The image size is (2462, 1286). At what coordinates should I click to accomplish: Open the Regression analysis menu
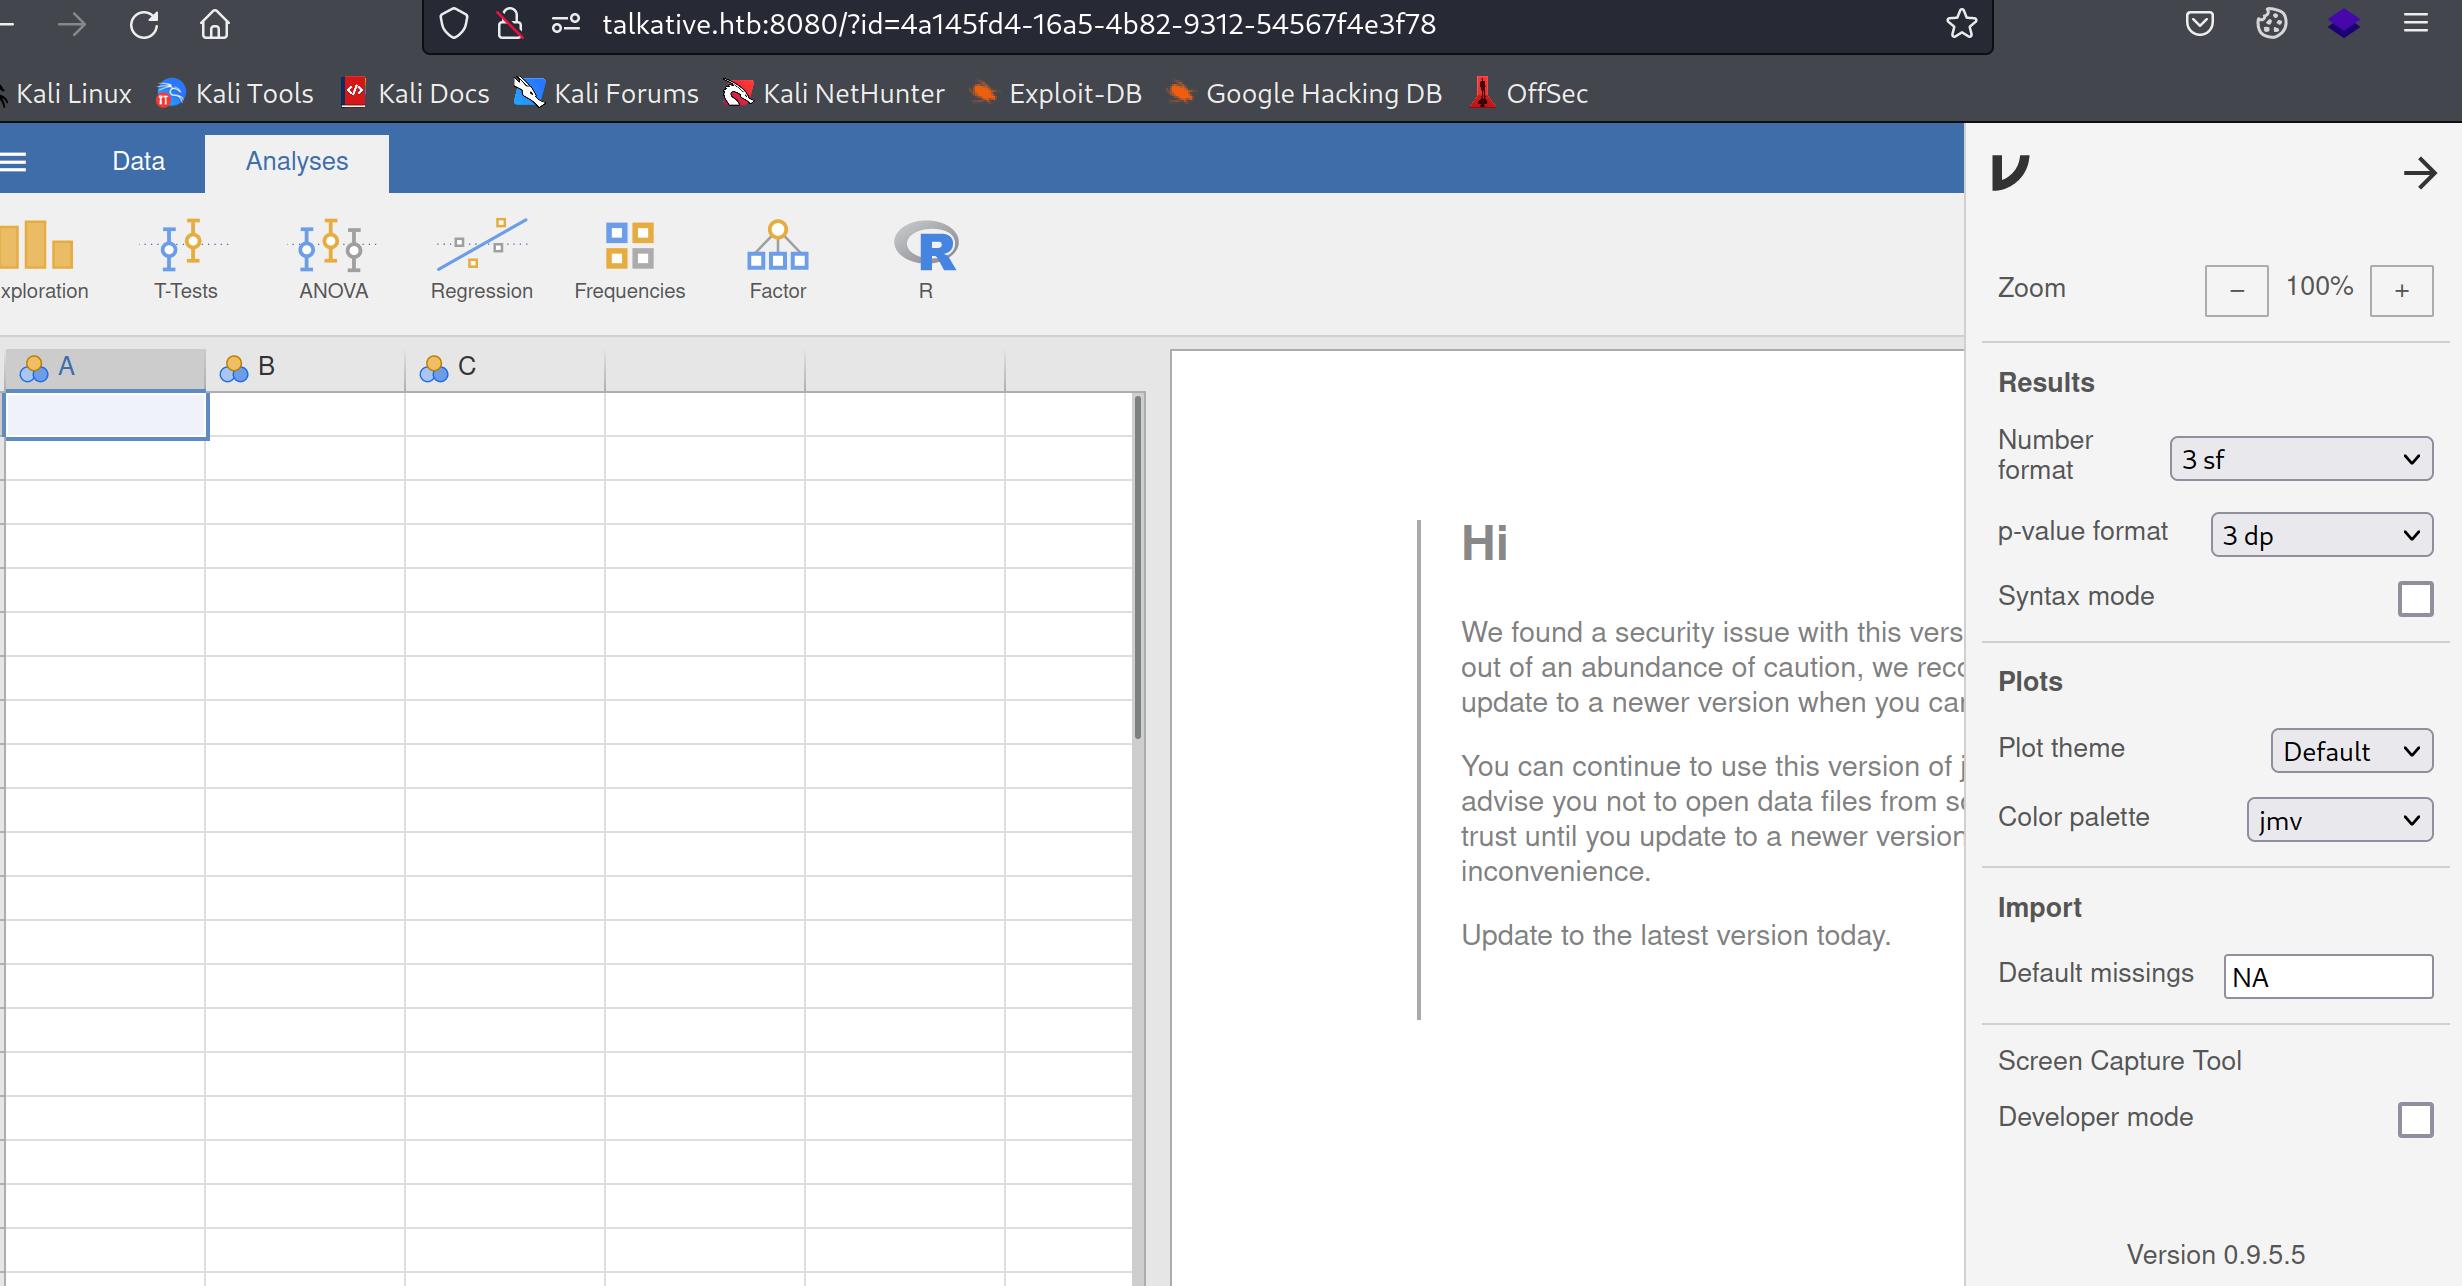coord(481,259)
